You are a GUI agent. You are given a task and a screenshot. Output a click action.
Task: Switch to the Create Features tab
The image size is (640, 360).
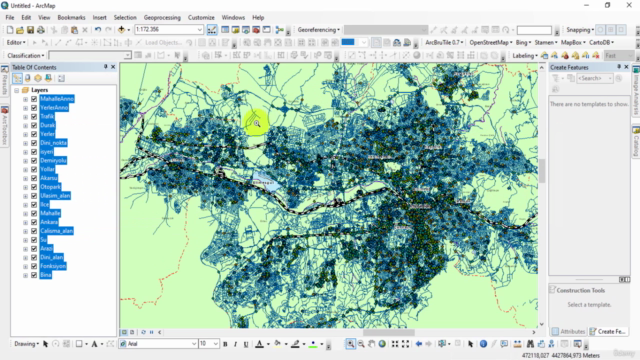click(608, 331)
